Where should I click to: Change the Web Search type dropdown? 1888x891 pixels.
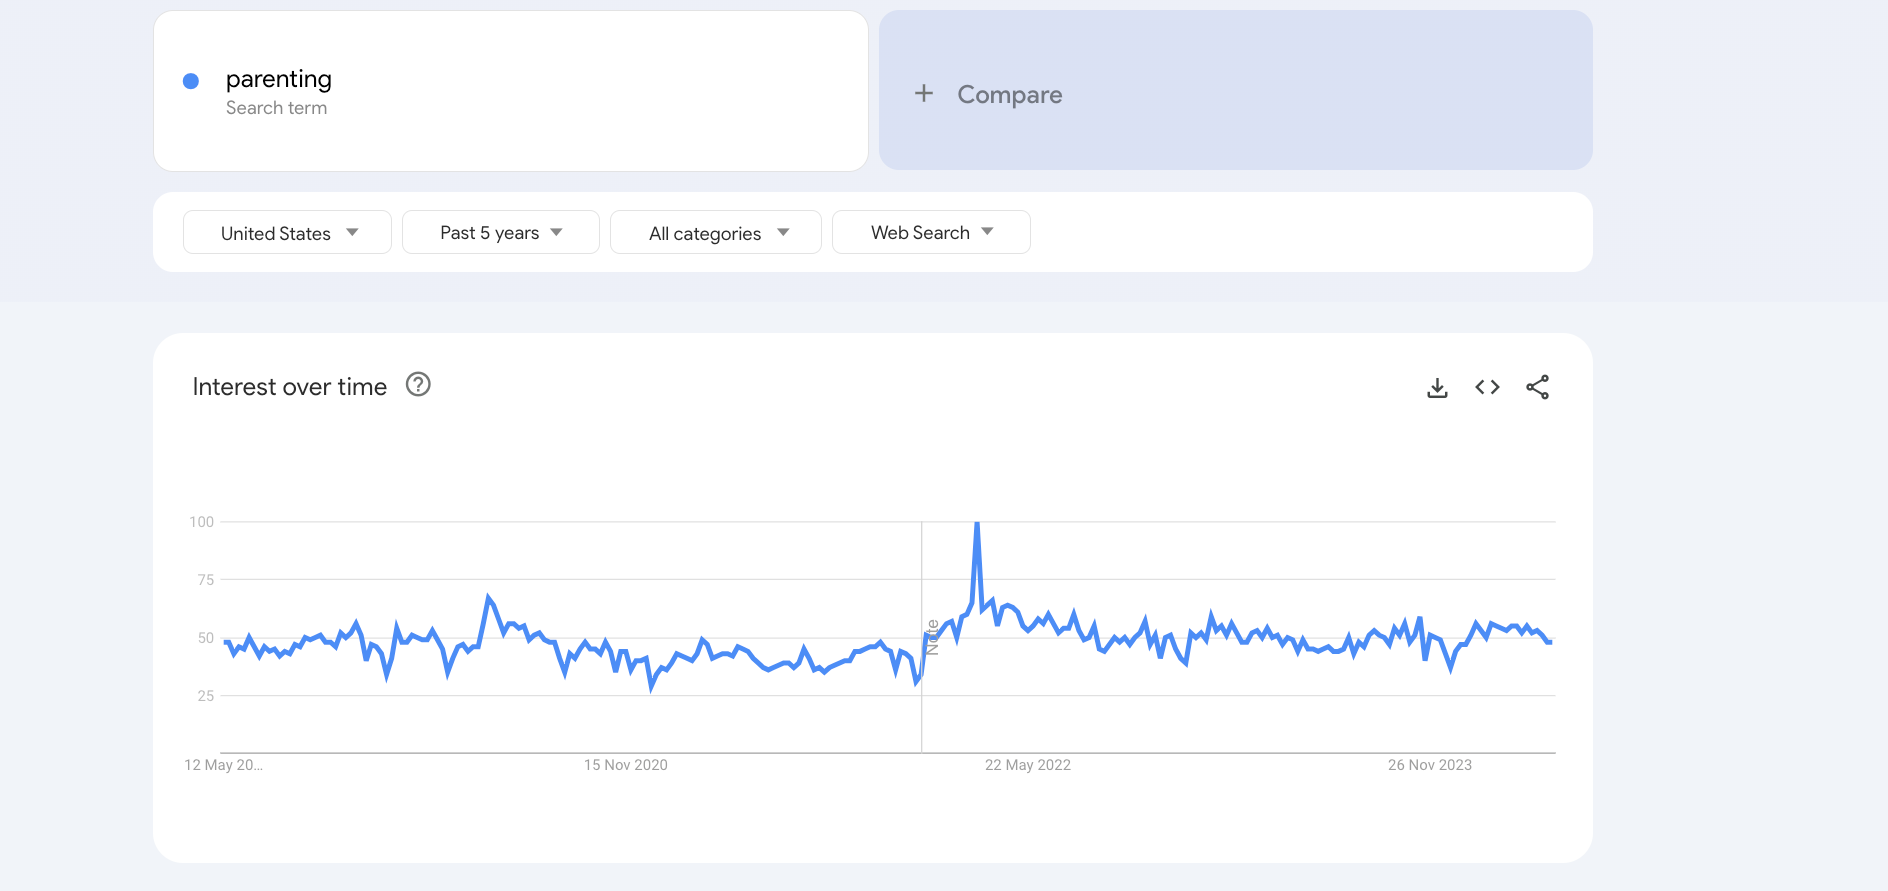coord(931,233)
